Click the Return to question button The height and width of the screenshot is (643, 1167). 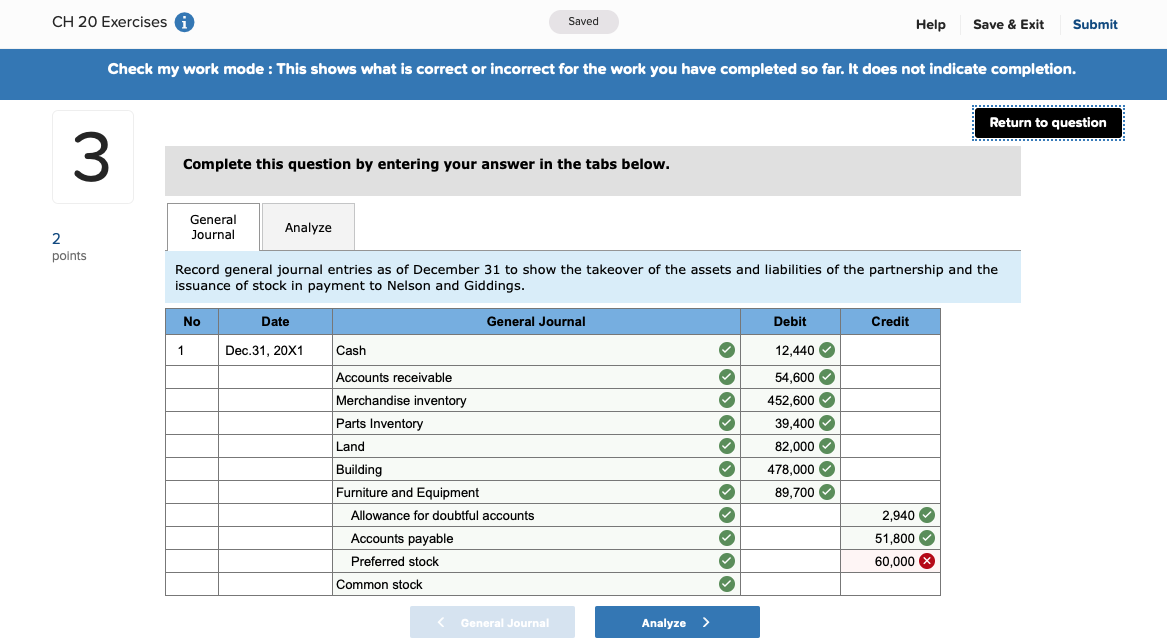click(x=1048, y=122)
